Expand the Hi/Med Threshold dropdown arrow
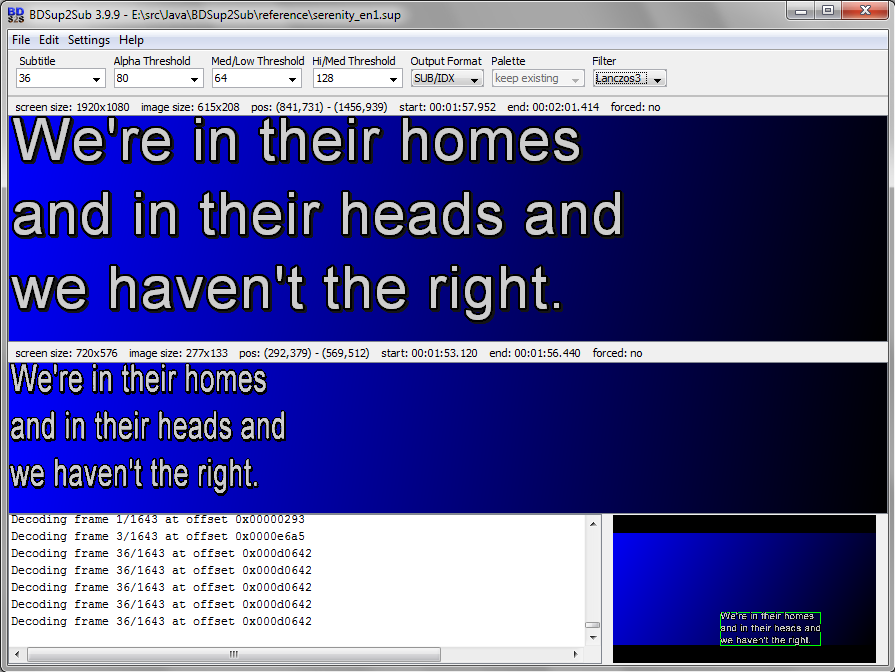 393,79
